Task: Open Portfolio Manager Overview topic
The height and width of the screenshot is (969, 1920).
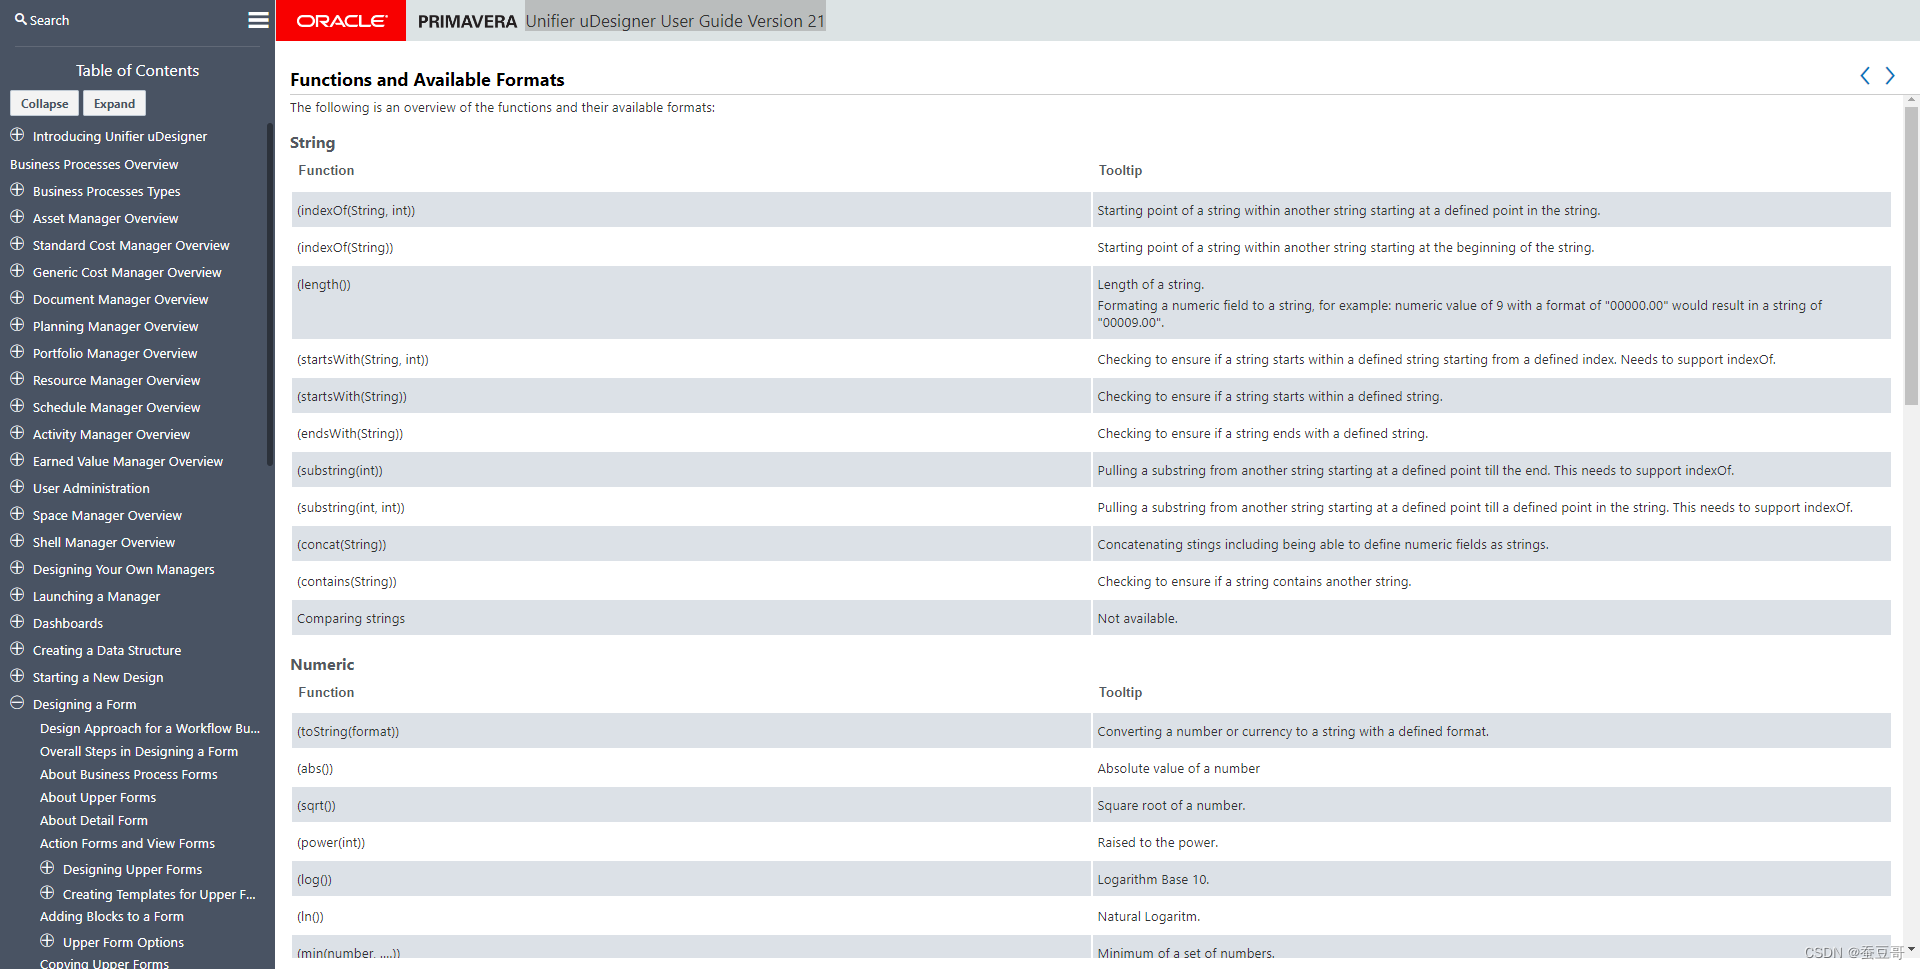Action: coord(115,354)
